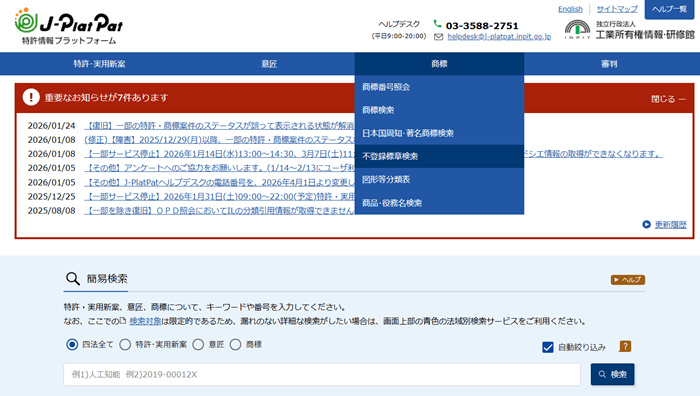Open the 更新履歴 link
Viewport: 700px width, 396px height.
pos(671,225)
